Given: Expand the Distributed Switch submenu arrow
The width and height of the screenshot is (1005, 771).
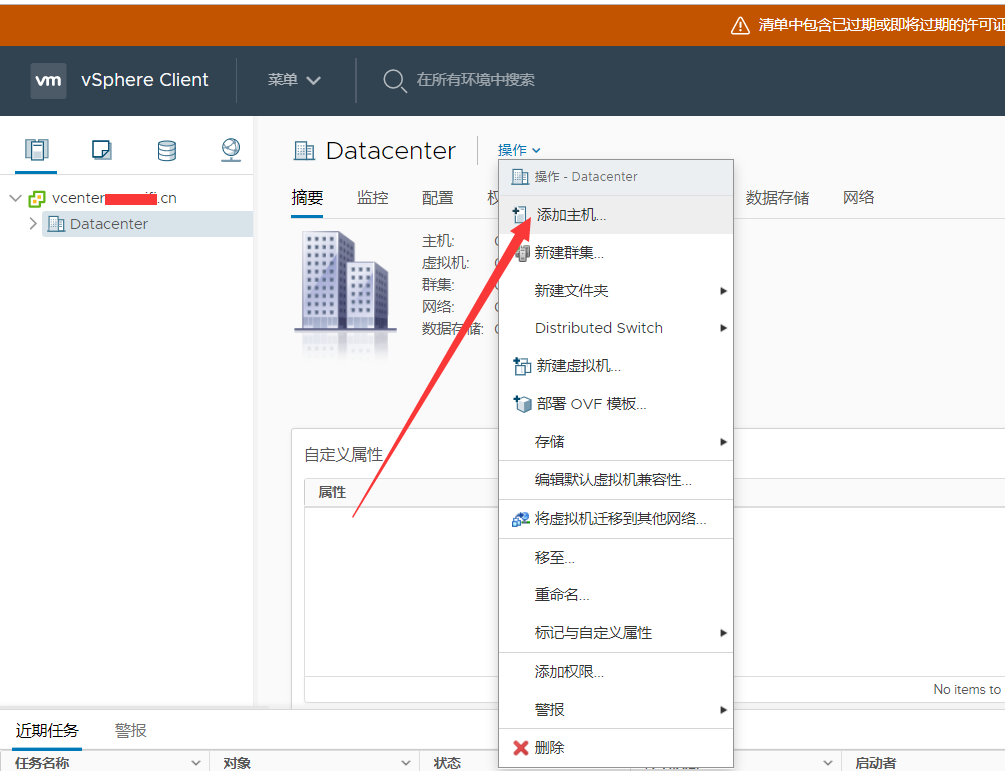Looking at the screenshot, I should coord(723,328).
